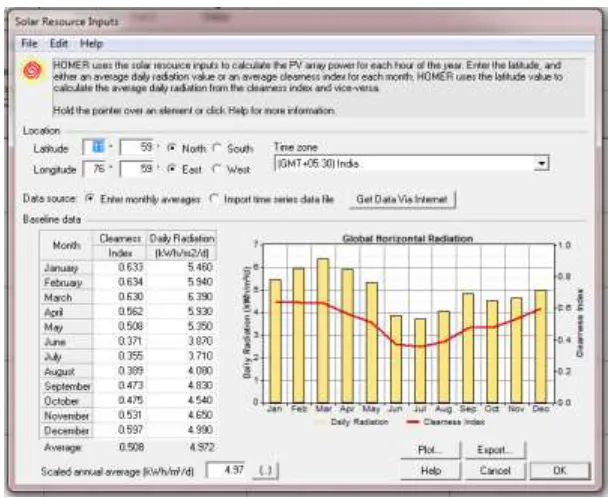
Task: Select November daily radiation 4.650
Action: [181, 415]
